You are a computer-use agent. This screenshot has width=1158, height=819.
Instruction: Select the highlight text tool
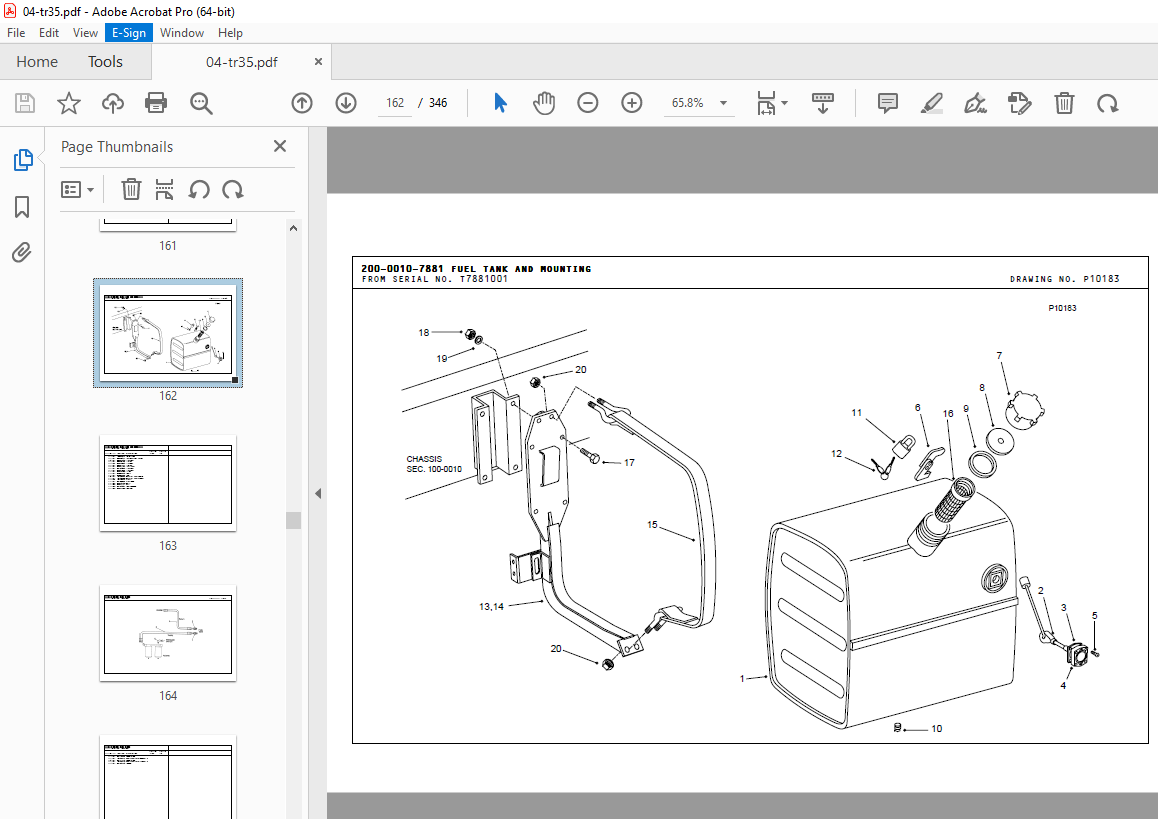(x=932, y=103)
